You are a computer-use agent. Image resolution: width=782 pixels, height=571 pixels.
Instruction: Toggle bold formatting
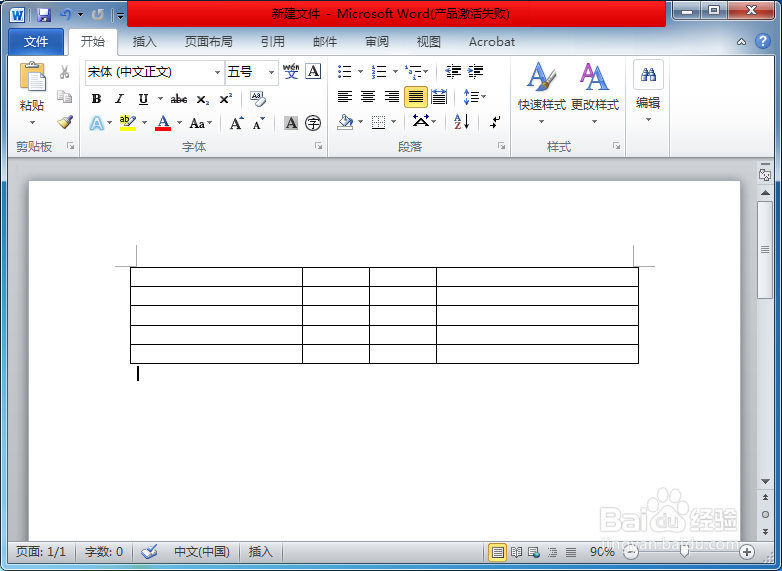96,99
